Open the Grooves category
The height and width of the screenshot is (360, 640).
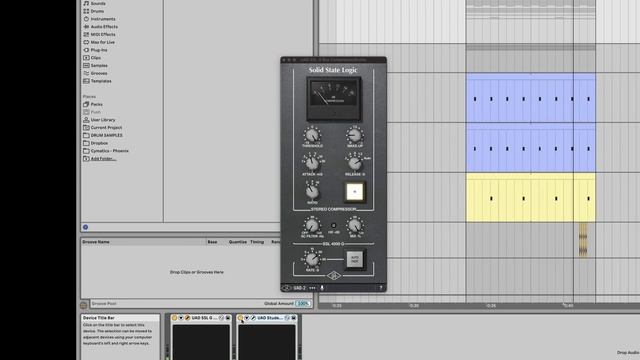click(99, 73)
